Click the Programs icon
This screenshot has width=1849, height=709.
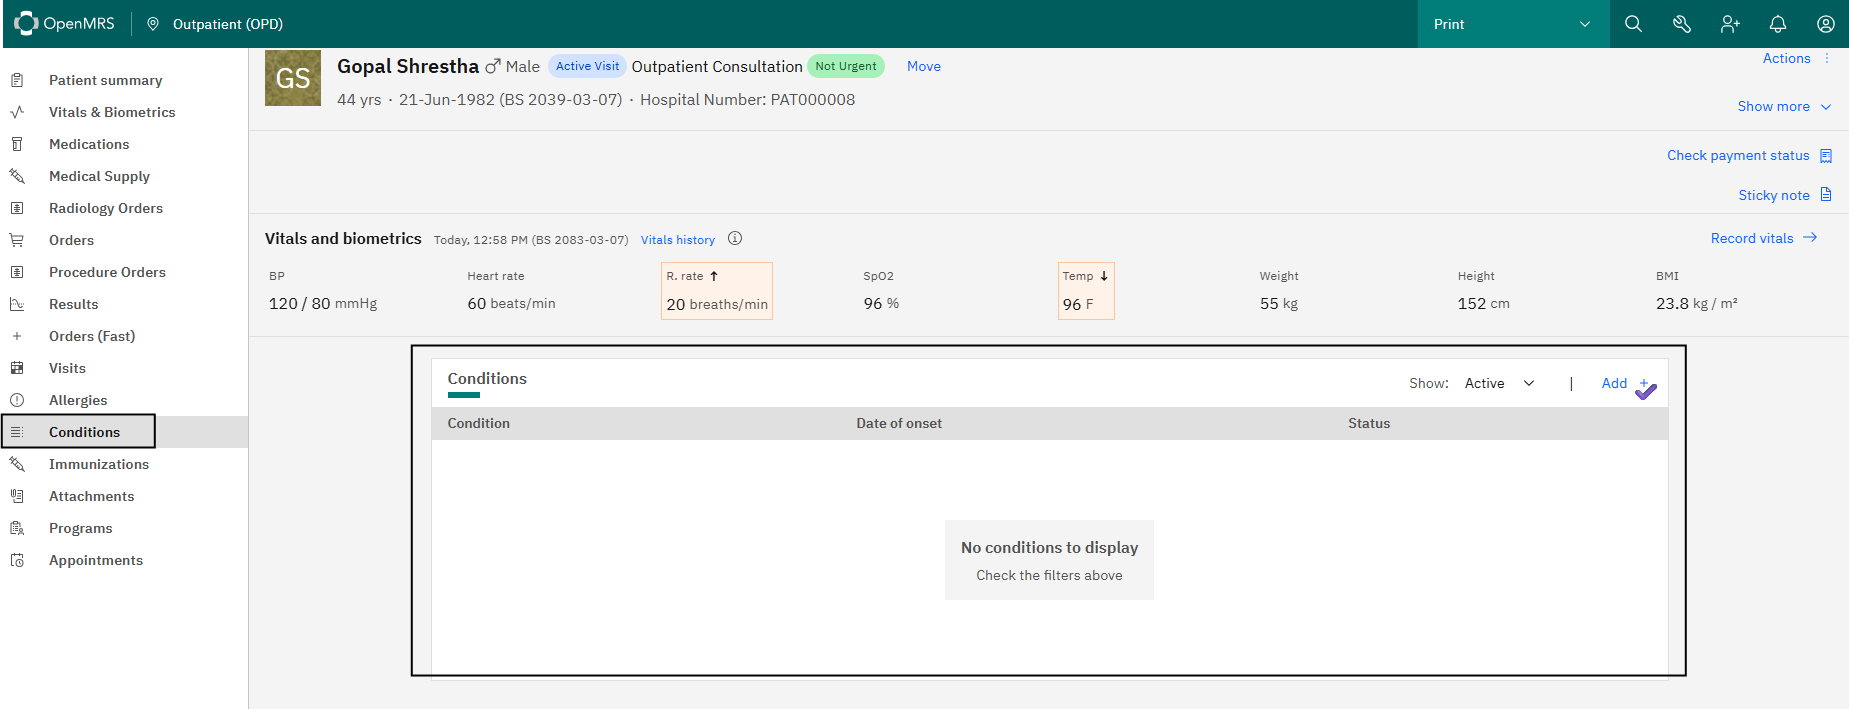click(x=17, y=528)
